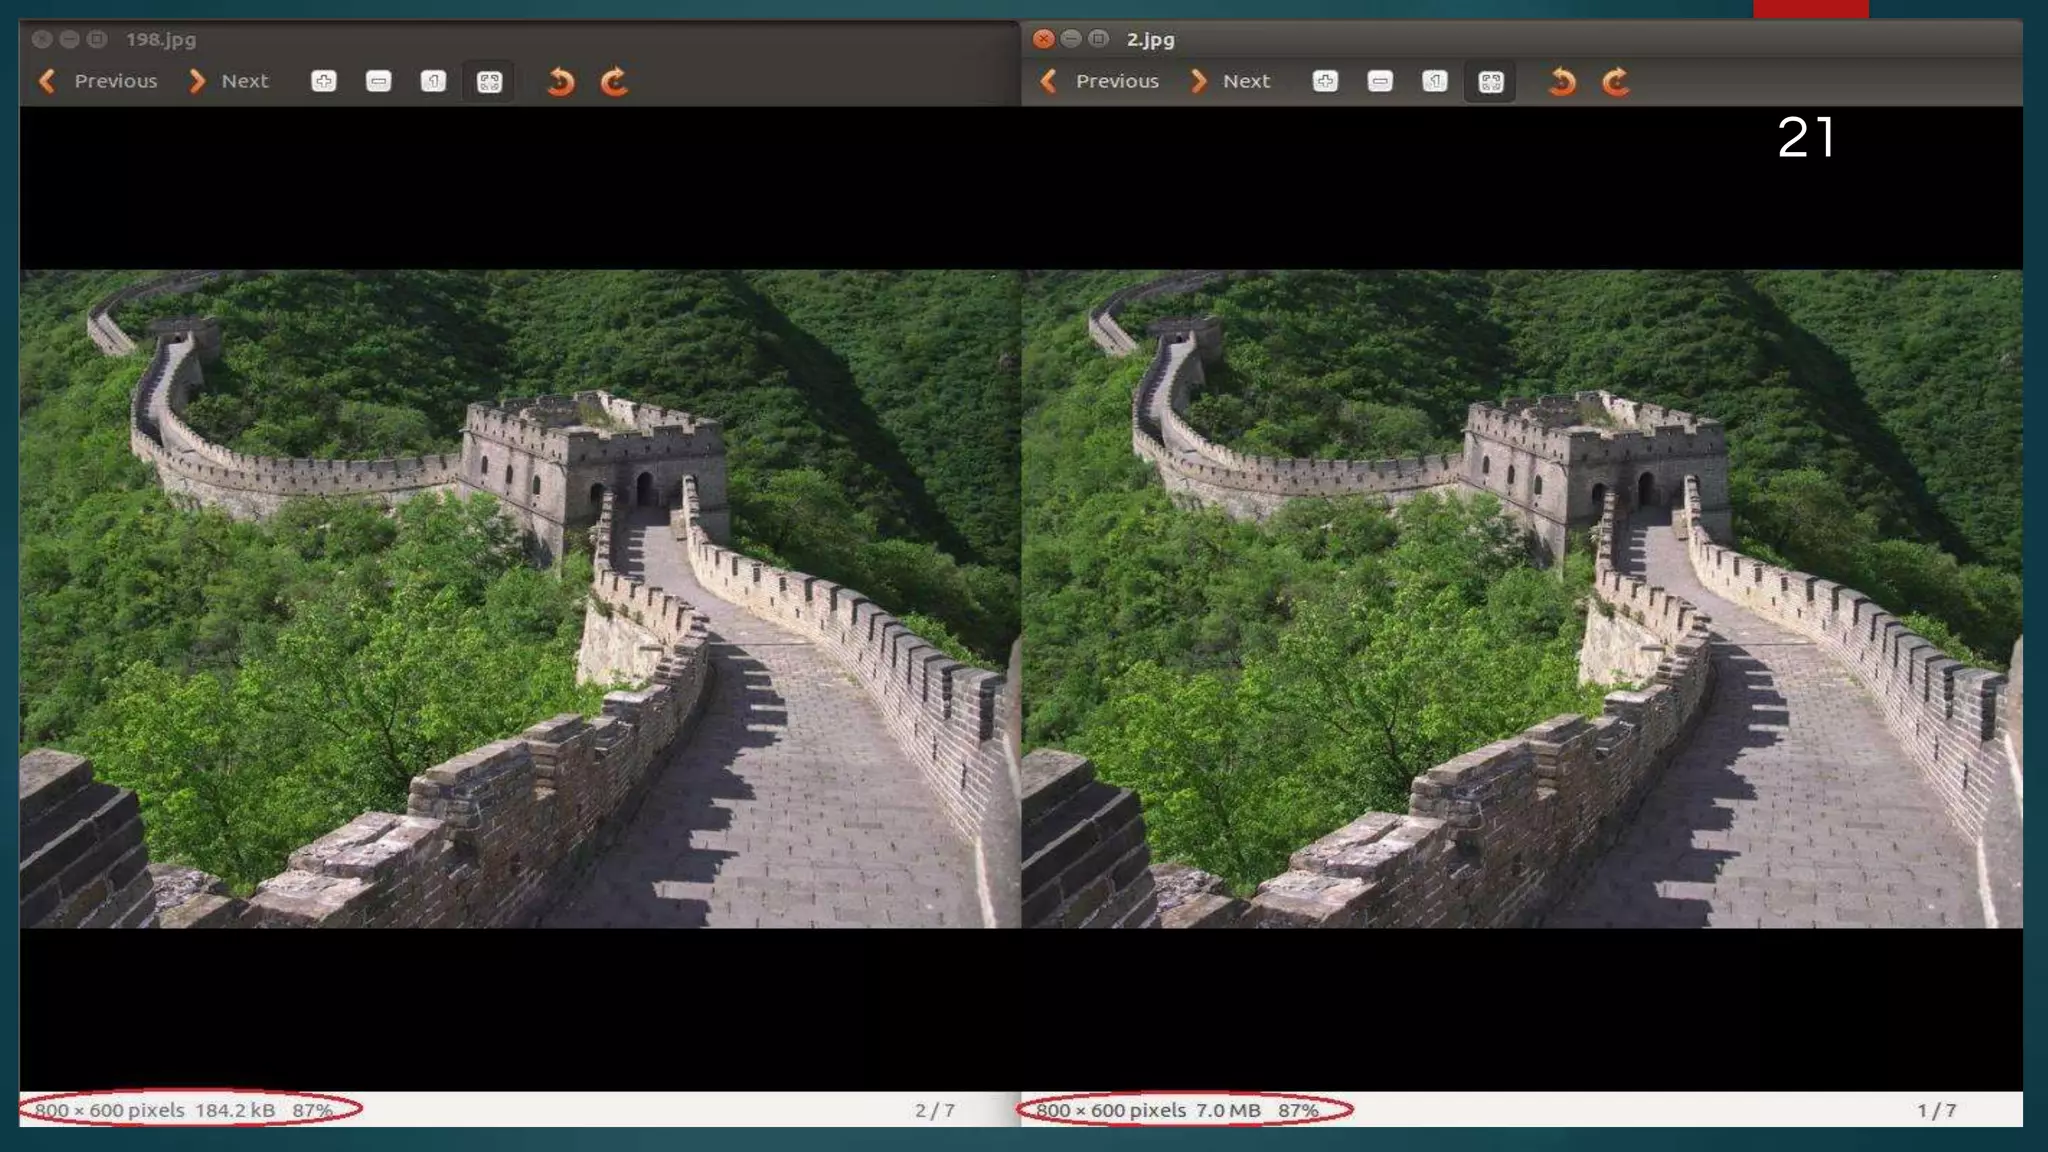
Task: Rotate 198.jpg counterclockwise
Action: coord(561,81)
